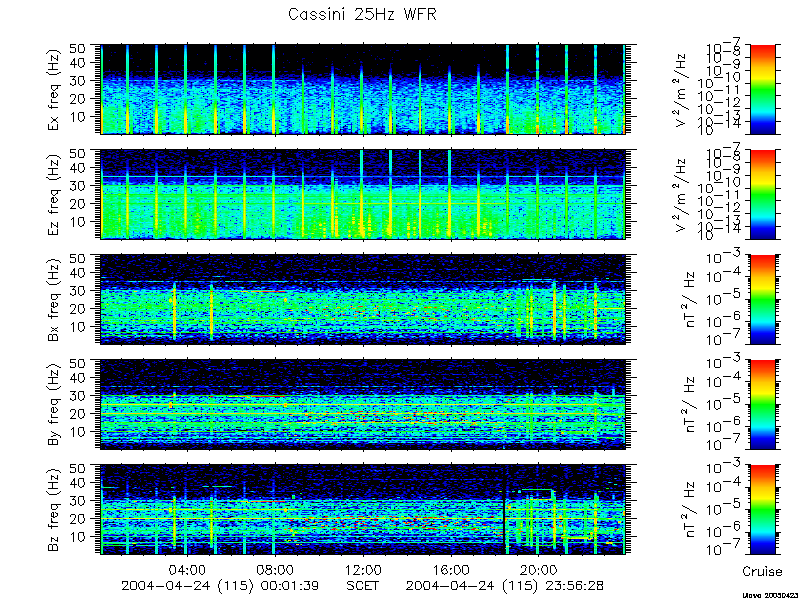This screenshot has width=800, height=600.
Task: Click the Cruise label under the color bars
Action: click(x=762, y=571)
